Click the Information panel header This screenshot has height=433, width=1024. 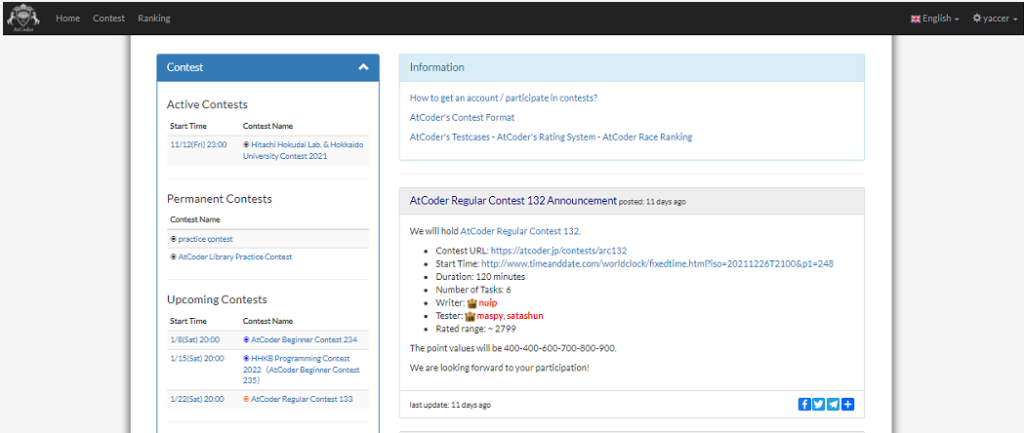point(632,67)
